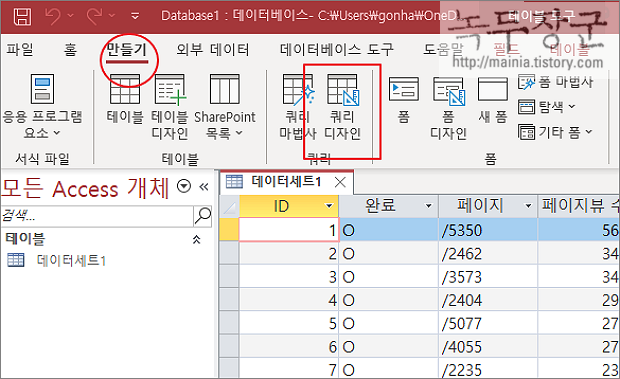Collapse the 테이블 group in navigation pane
Image resolution: width=620 pixels, height=379 pixels.
pyautogui.click(x=197, y=239)
